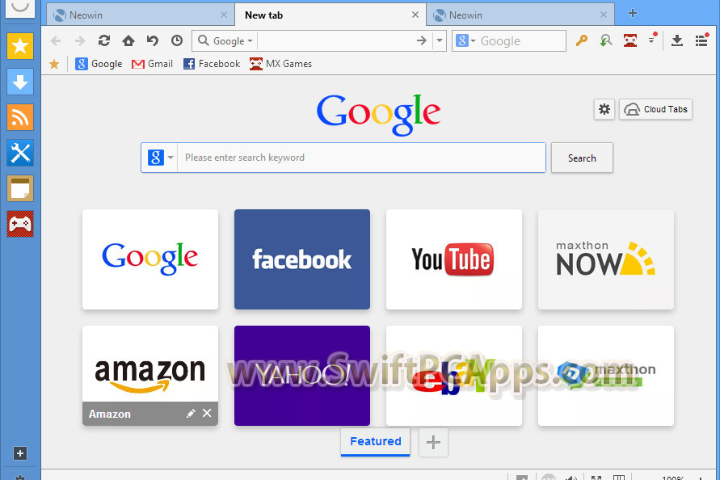Image resolution: width=720 pixels, height=480 pixels.
Task: Open the download manager toolbar icon
Action: (x=677, y=41)
